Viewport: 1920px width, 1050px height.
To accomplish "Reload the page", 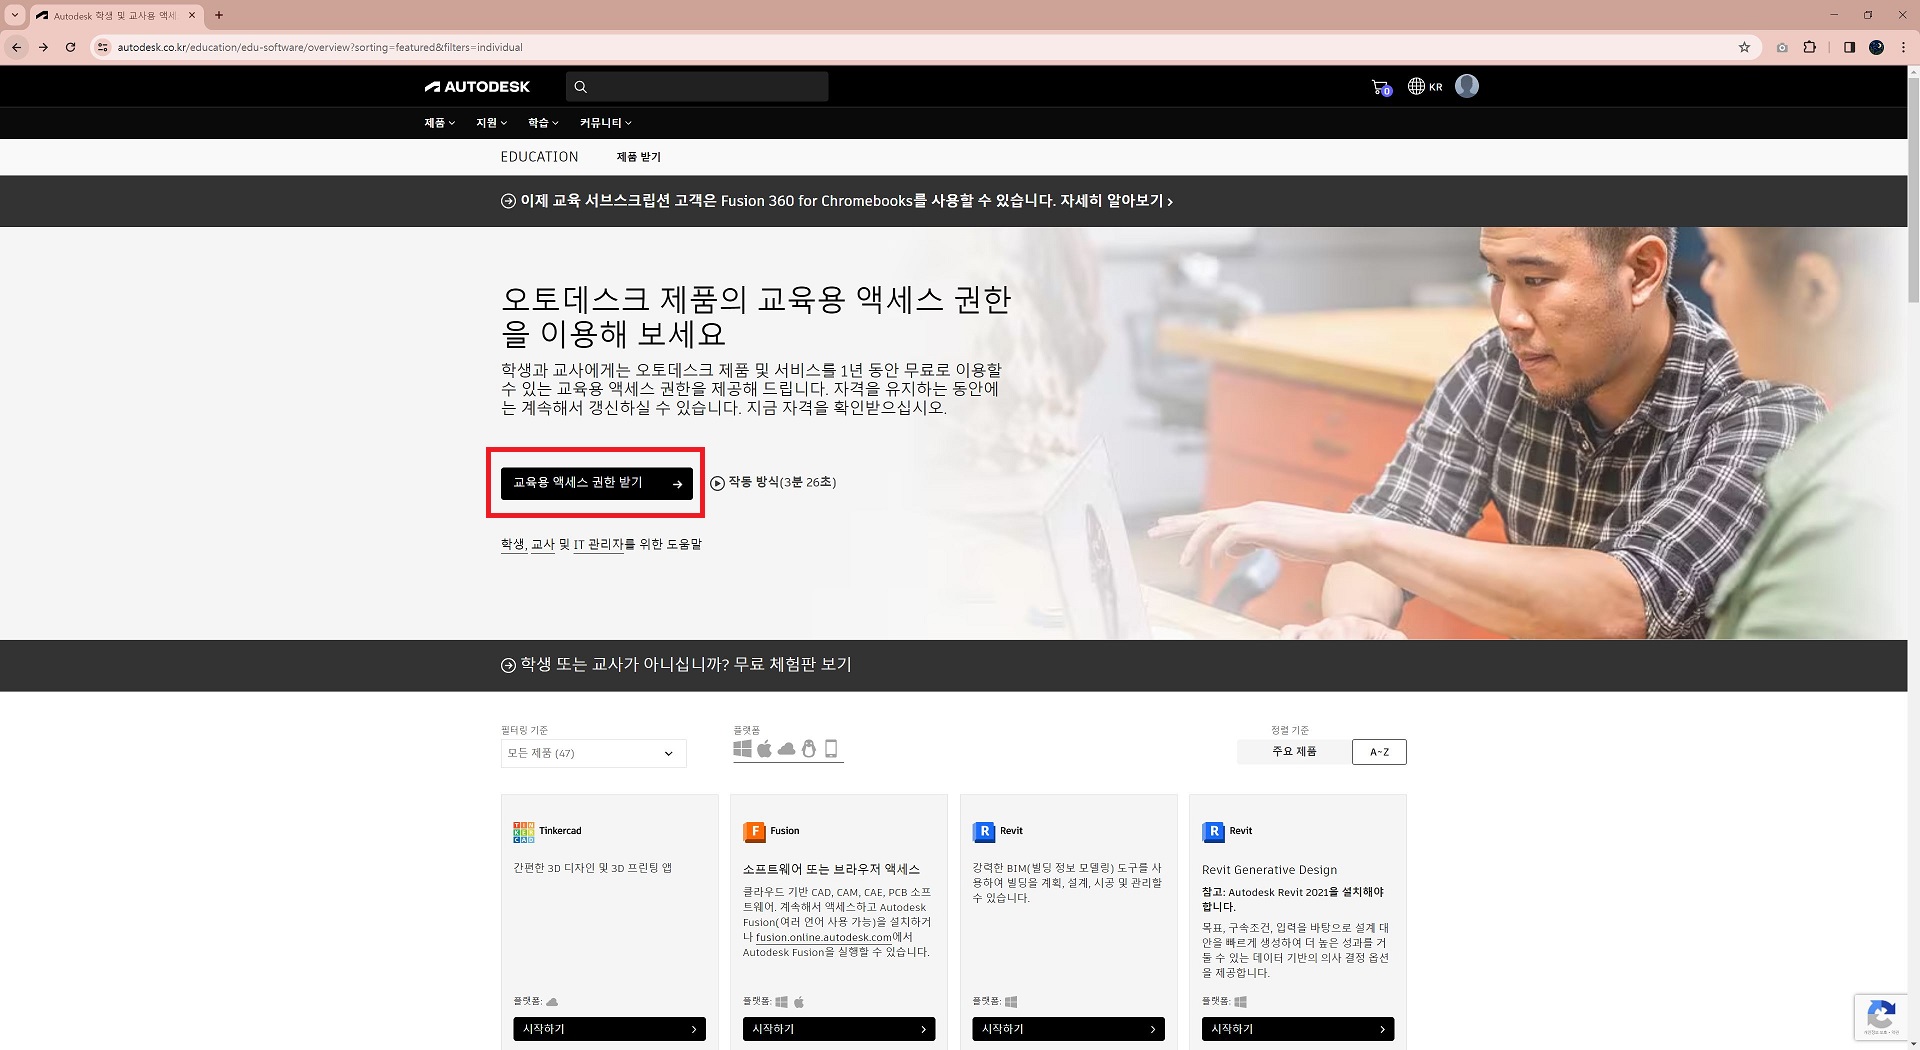I will coord(70,47).
